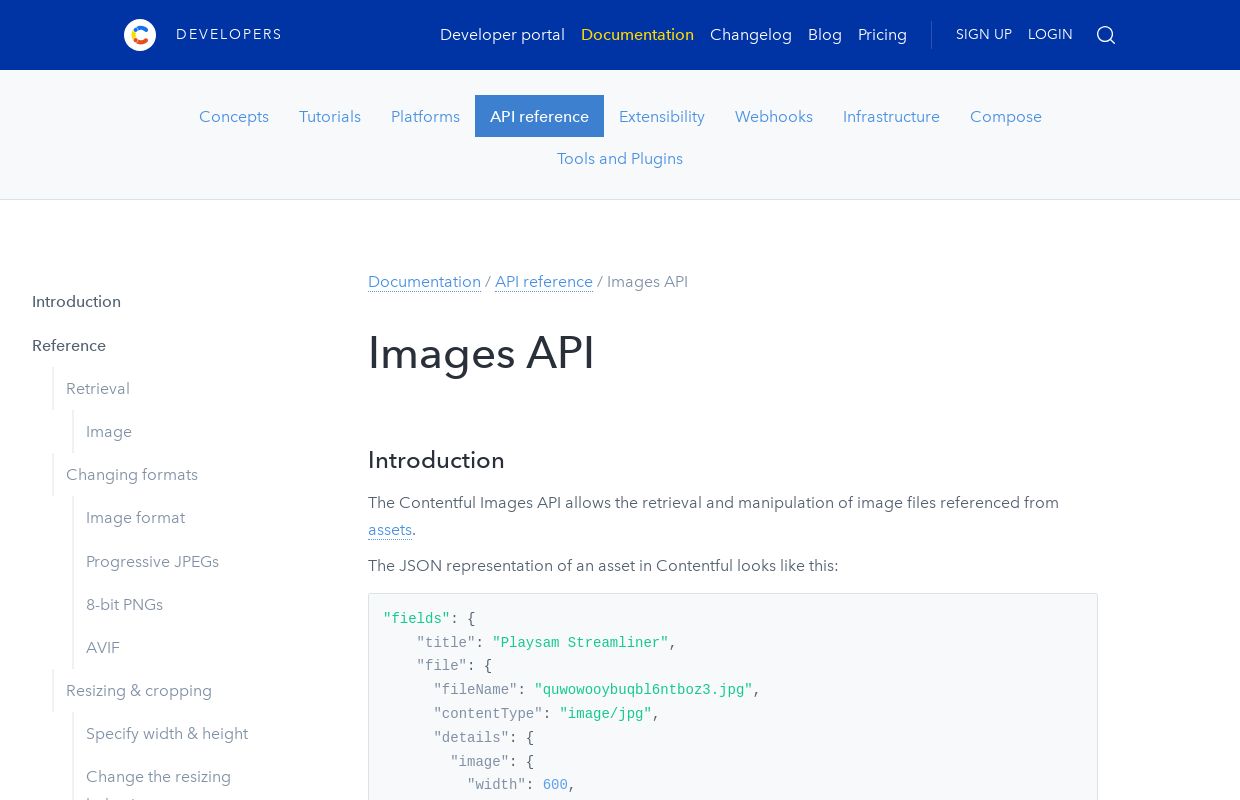Viewport: 1240px width, 800px height.
Task: Click the "fields" key in code block
Action: 417,619
